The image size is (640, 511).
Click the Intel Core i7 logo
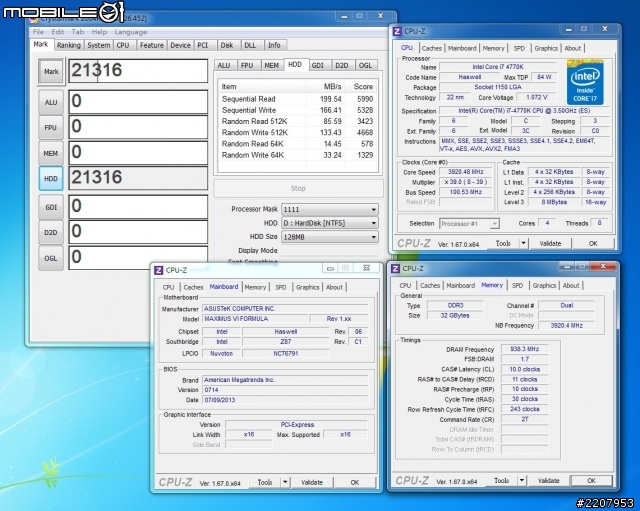point(585,82)
